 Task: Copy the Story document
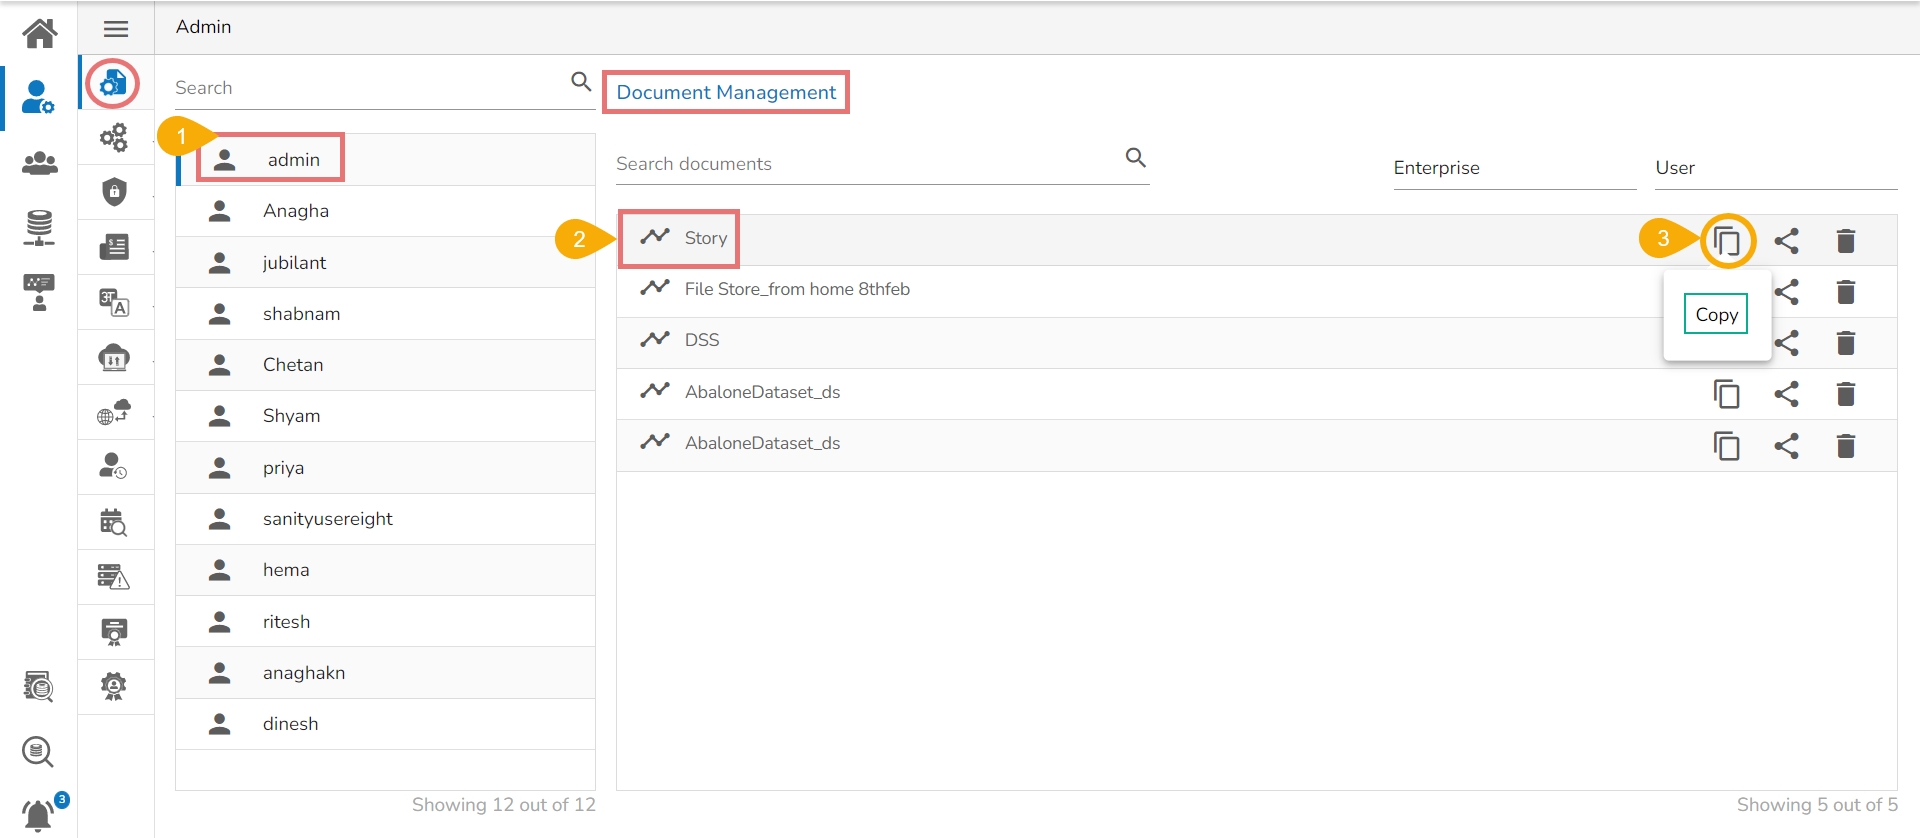1727,241
